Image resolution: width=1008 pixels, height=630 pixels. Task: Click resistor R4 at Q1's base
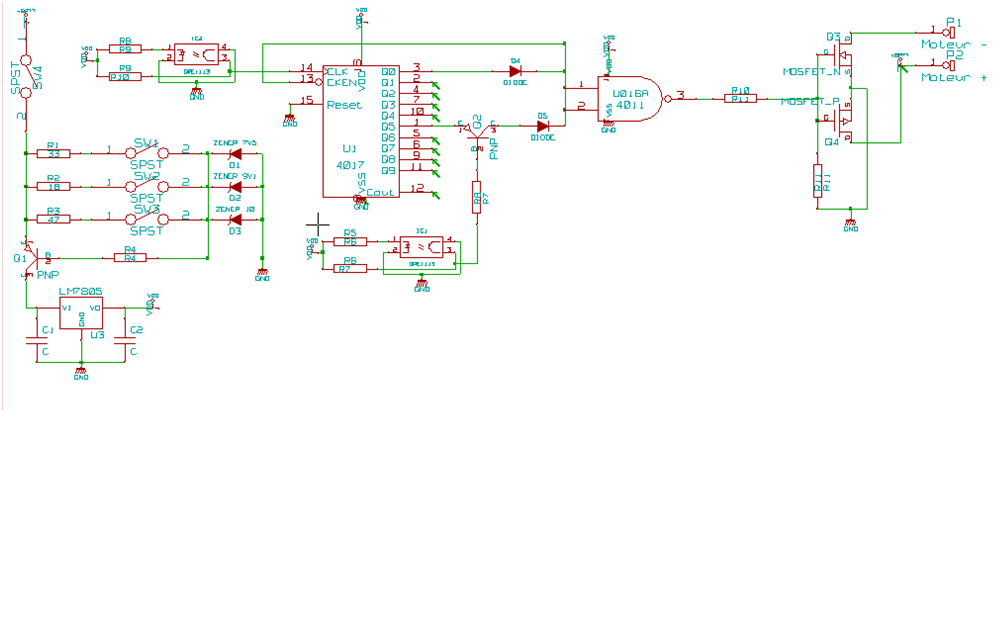point(130,258)
